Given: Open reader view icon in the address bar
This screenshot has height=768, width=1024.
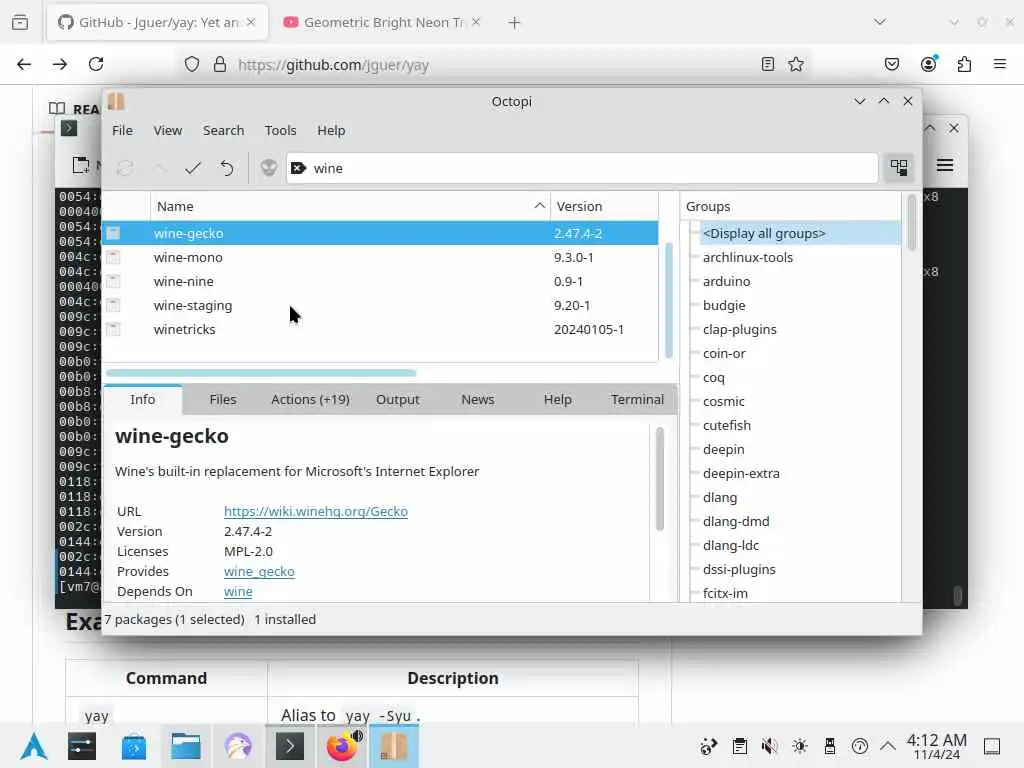Looking at the screenshot, I should click(768, 64).
